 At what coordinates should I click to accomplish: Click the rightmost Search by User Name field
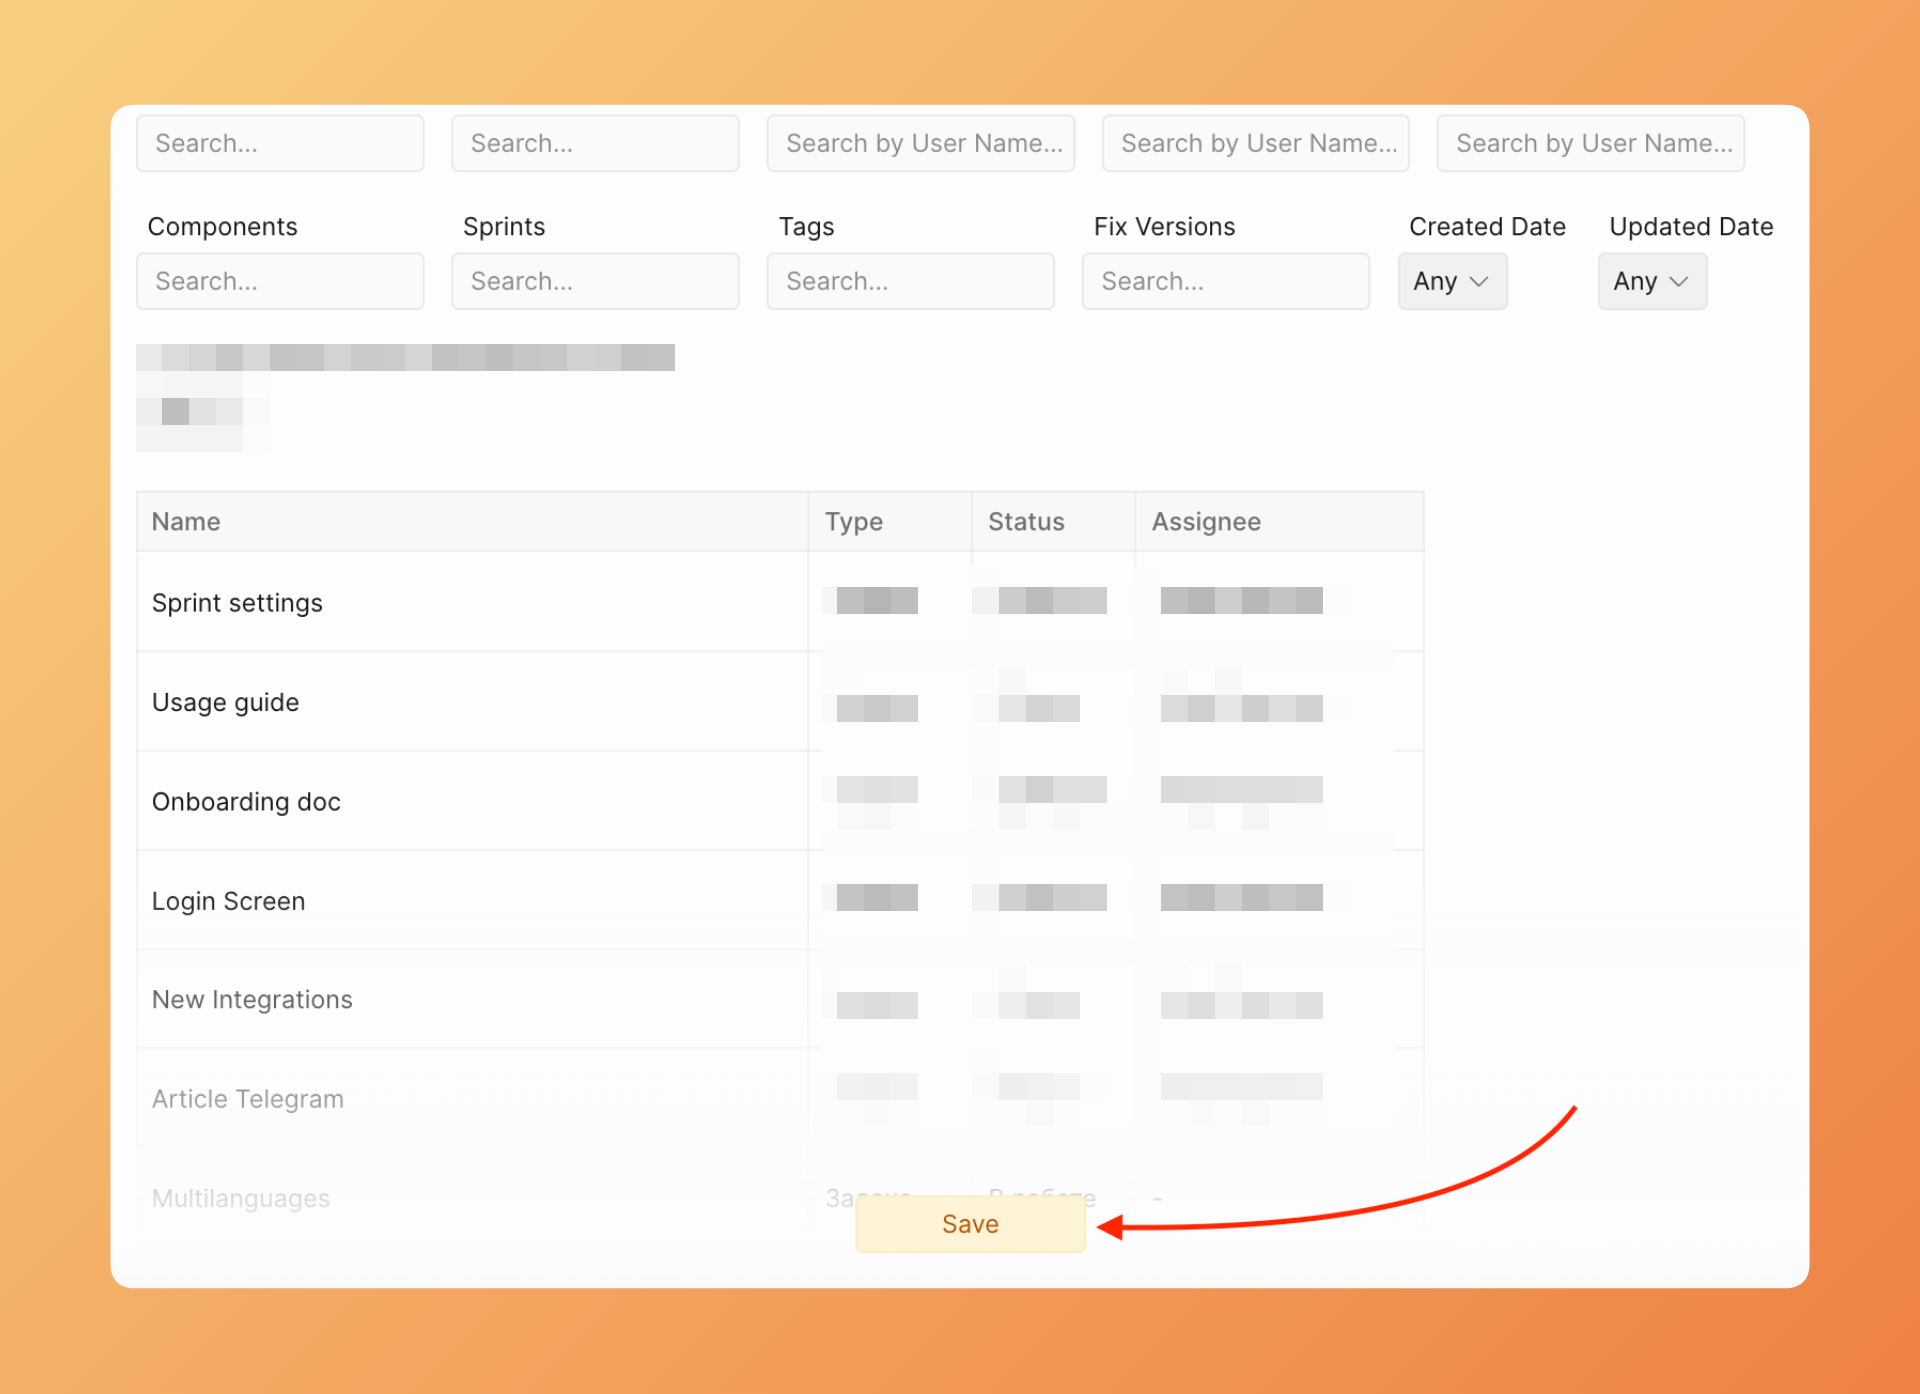1590,144
